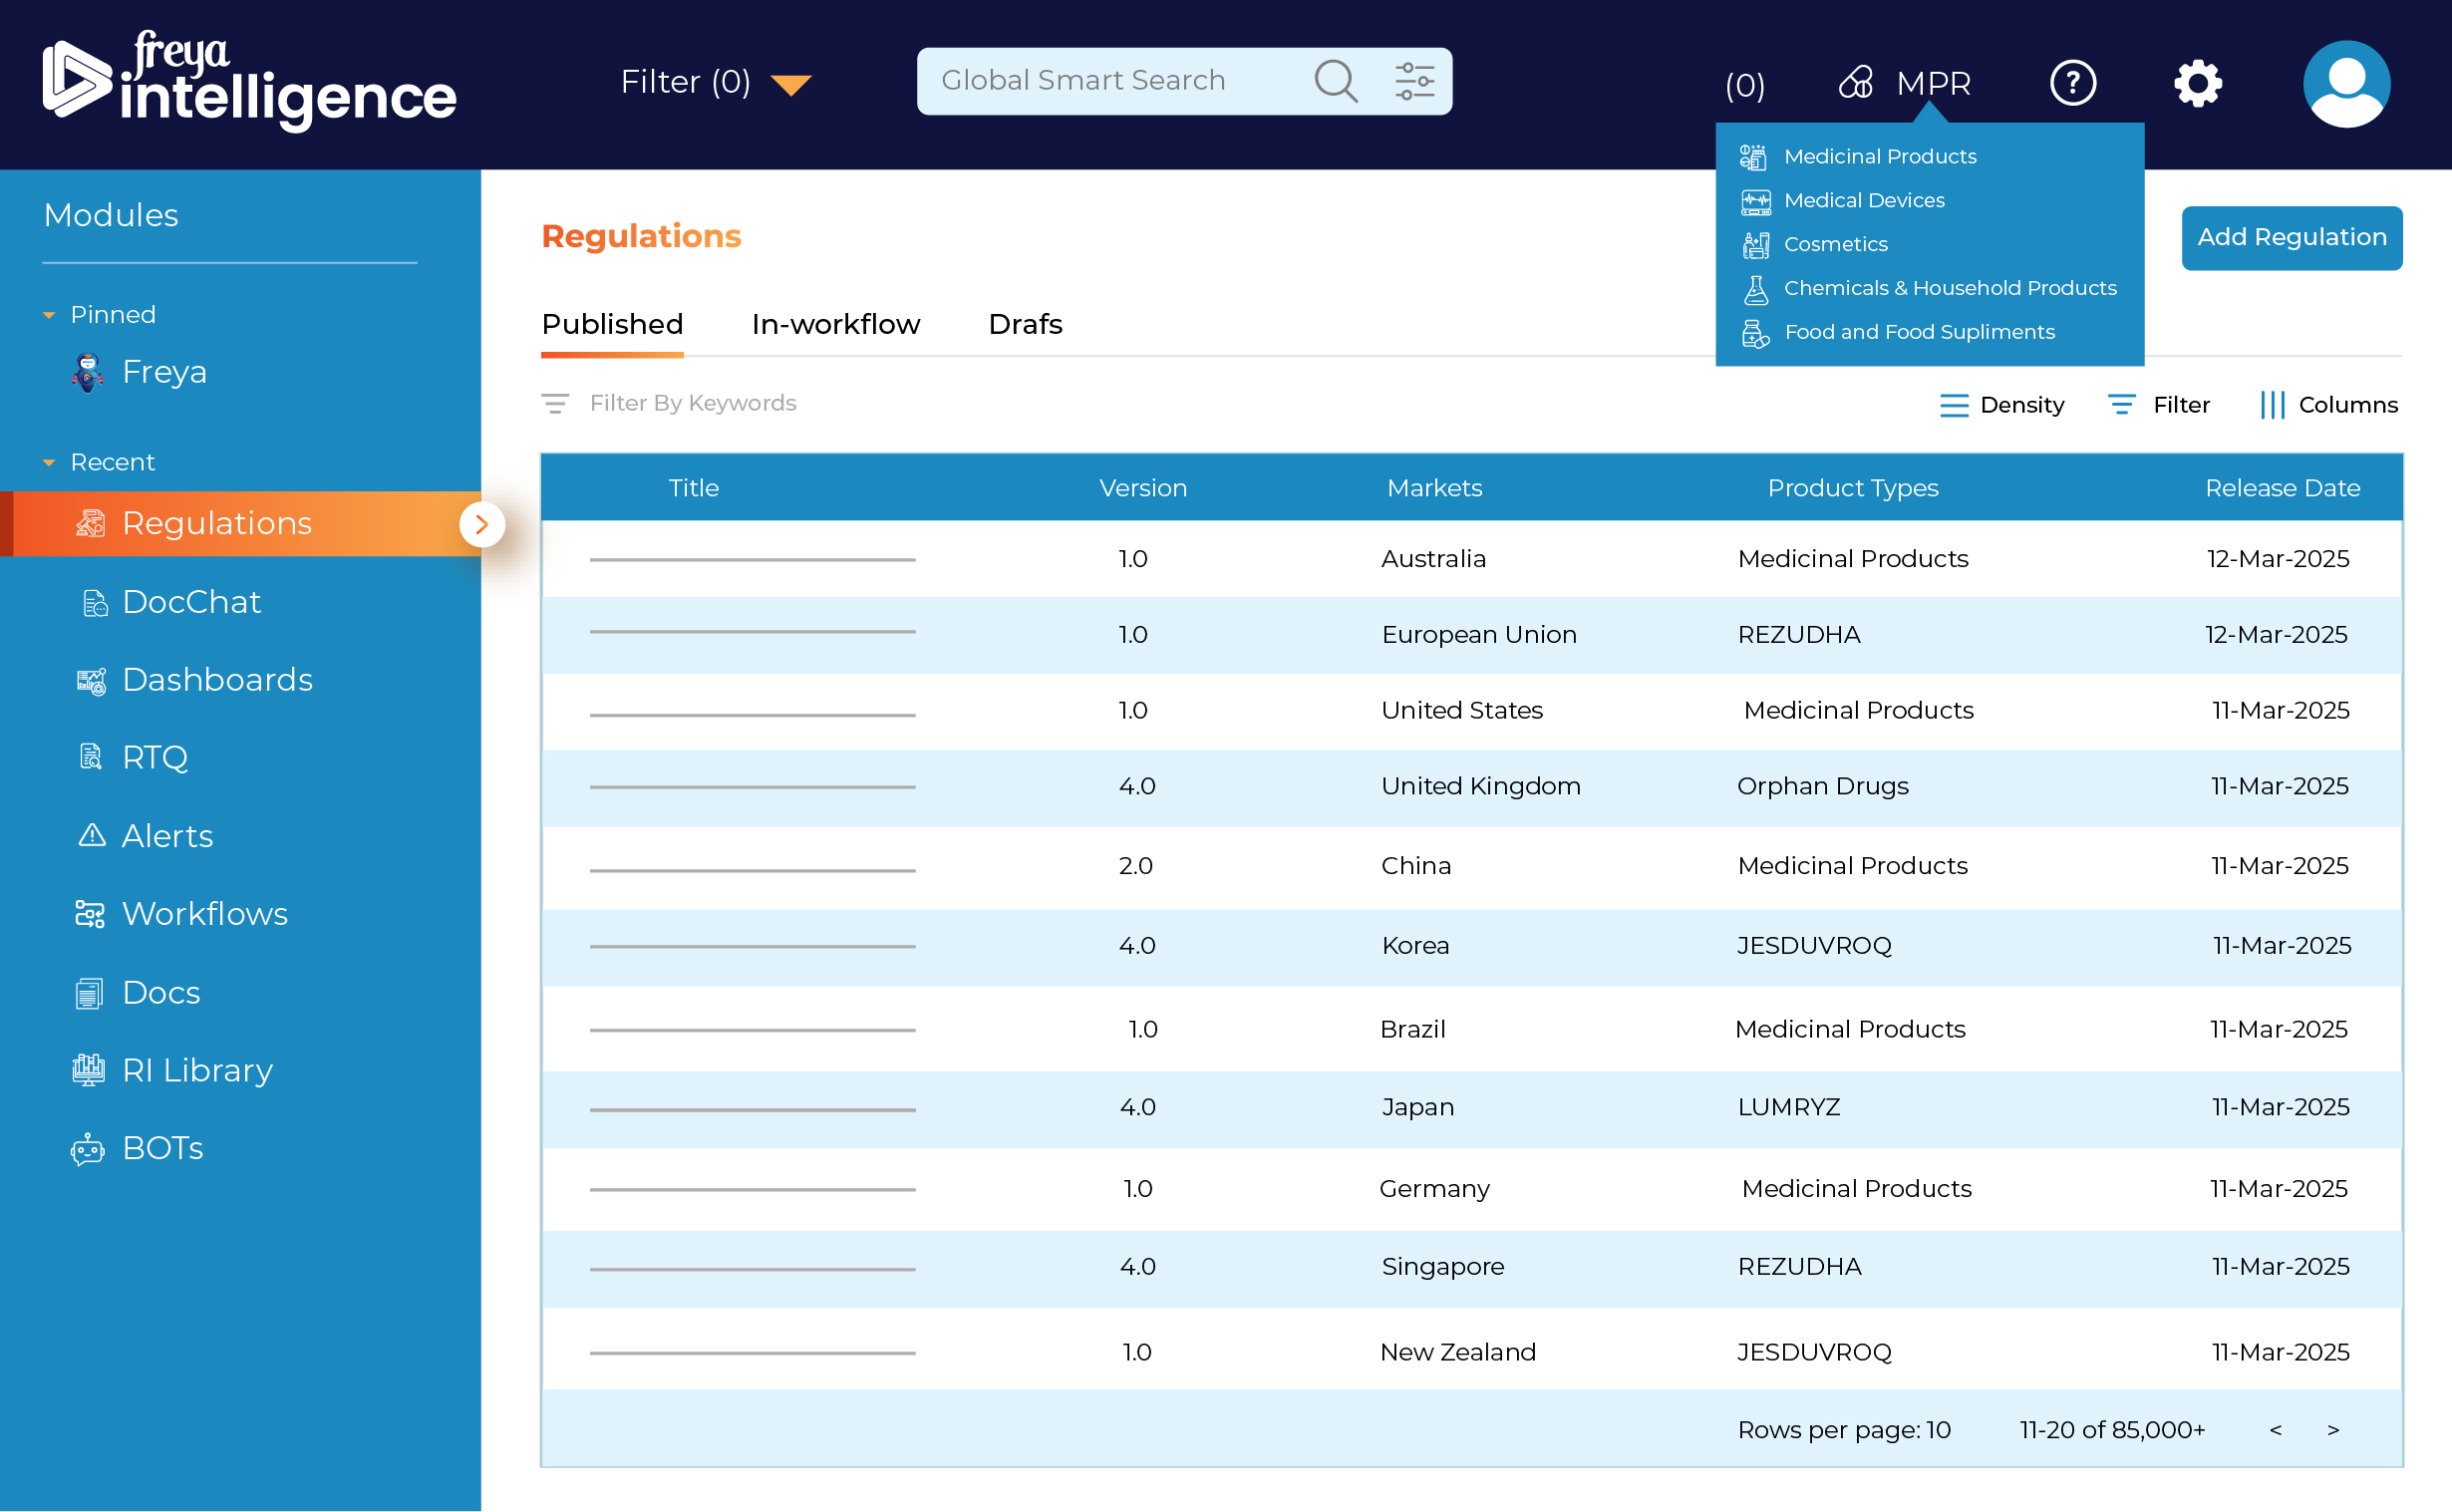The height and width of the screenshot is (1512, 2452).
Task: Go to the next page of results
Action: [x=2334, y=1429]
